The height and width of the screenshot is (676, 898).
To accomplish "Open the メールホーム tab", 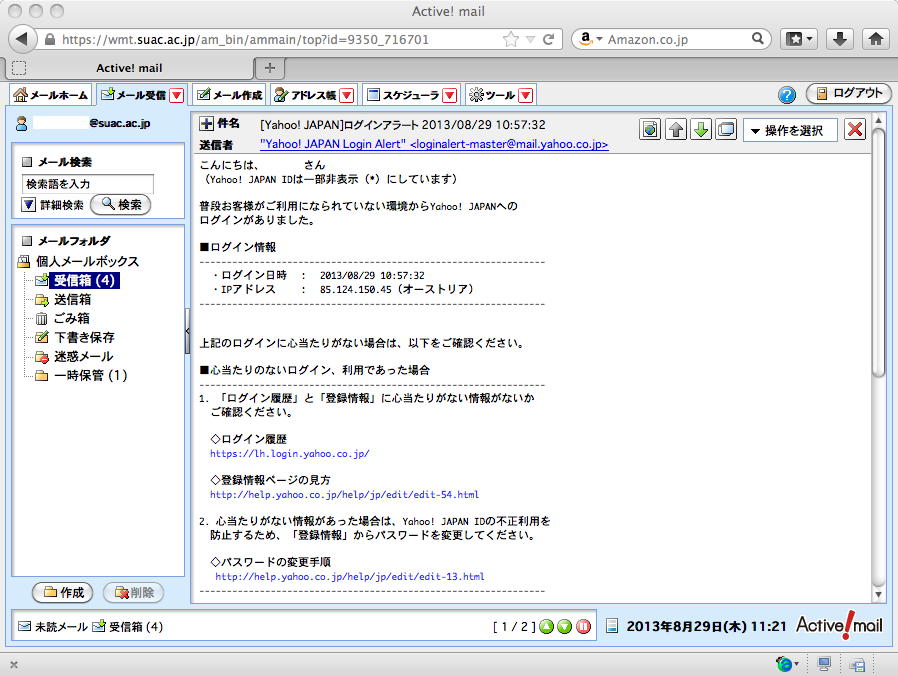I will [x=50, y=95].
